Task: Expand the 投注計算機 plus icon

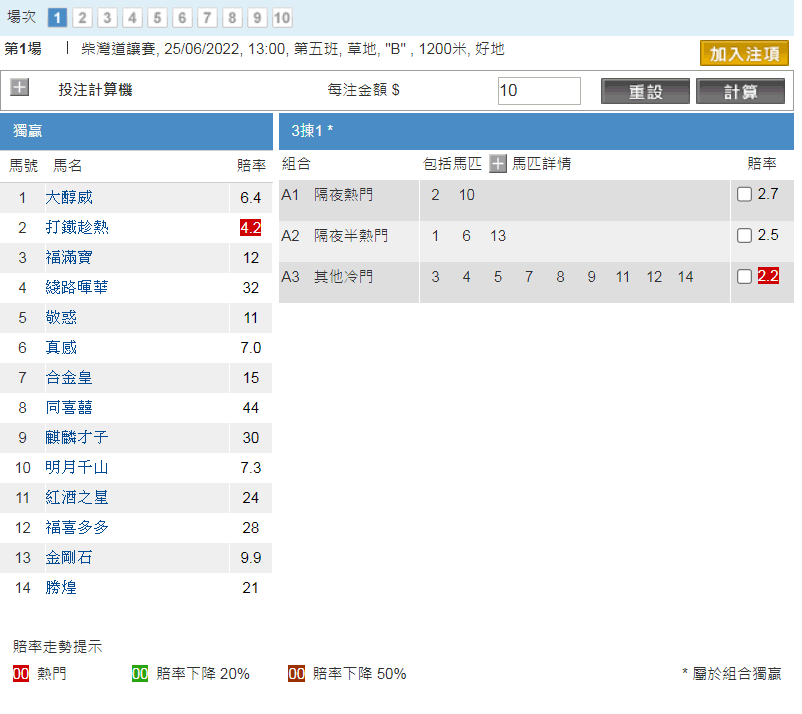Action: [x=19, y=88]
